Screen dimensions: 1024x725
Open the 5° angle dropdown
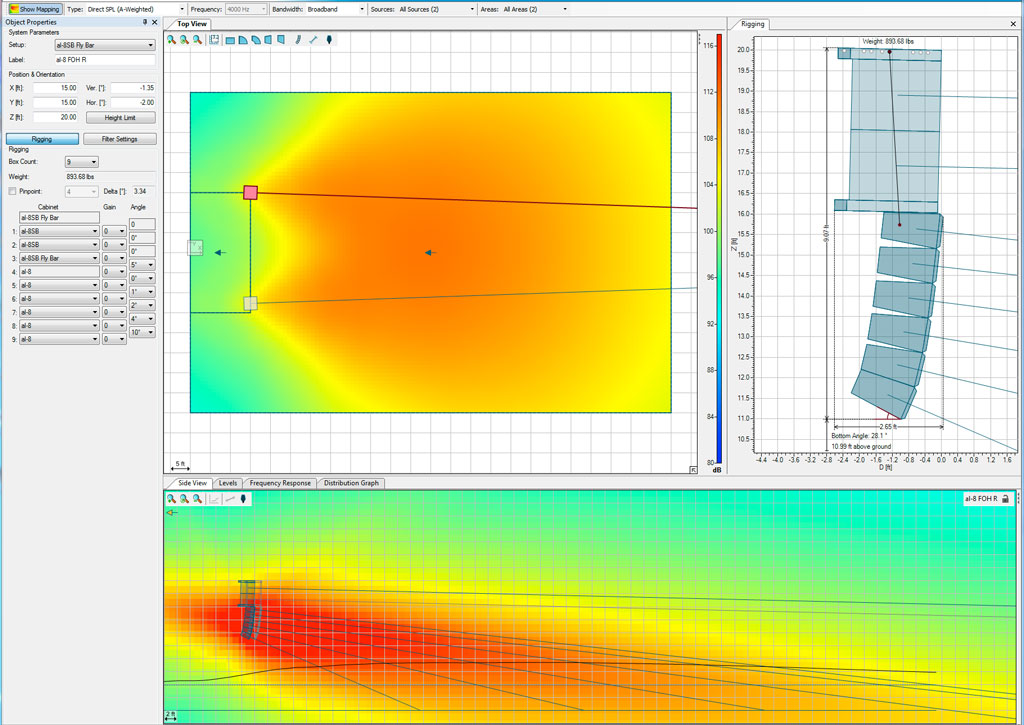pyautogui.click(x=142, y=265)
